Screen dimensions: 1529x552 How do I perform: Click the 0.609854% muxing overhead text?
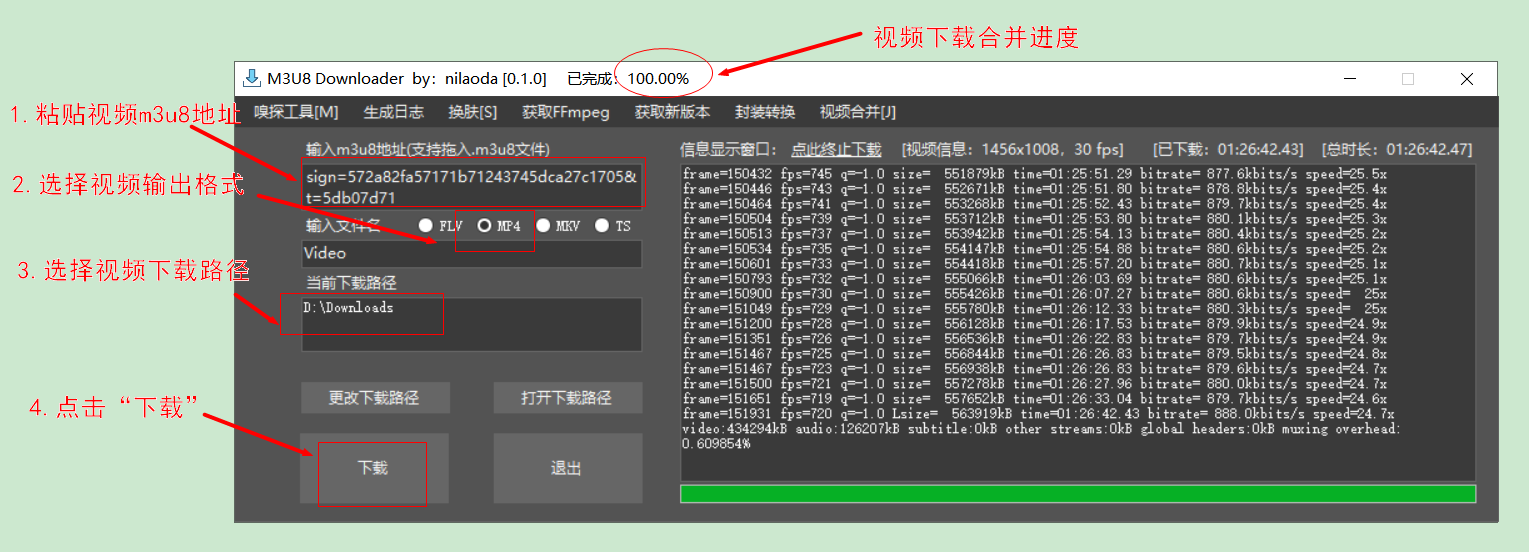click(716, 444)
